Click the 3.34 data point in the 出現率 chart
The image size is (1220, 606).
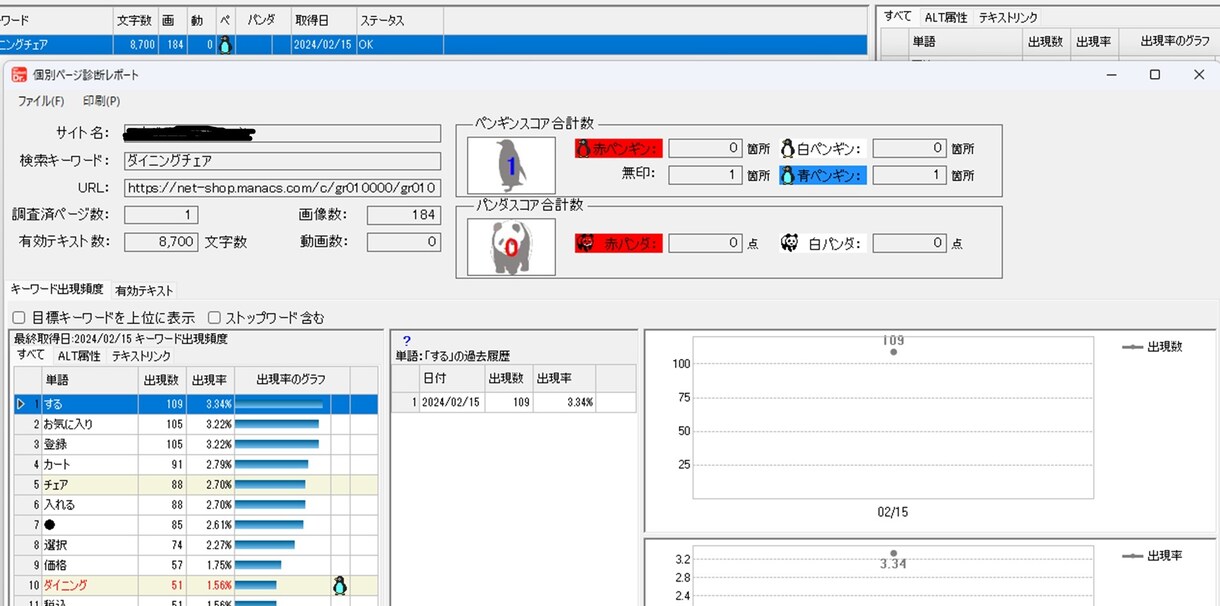click(x=893, y=552)
